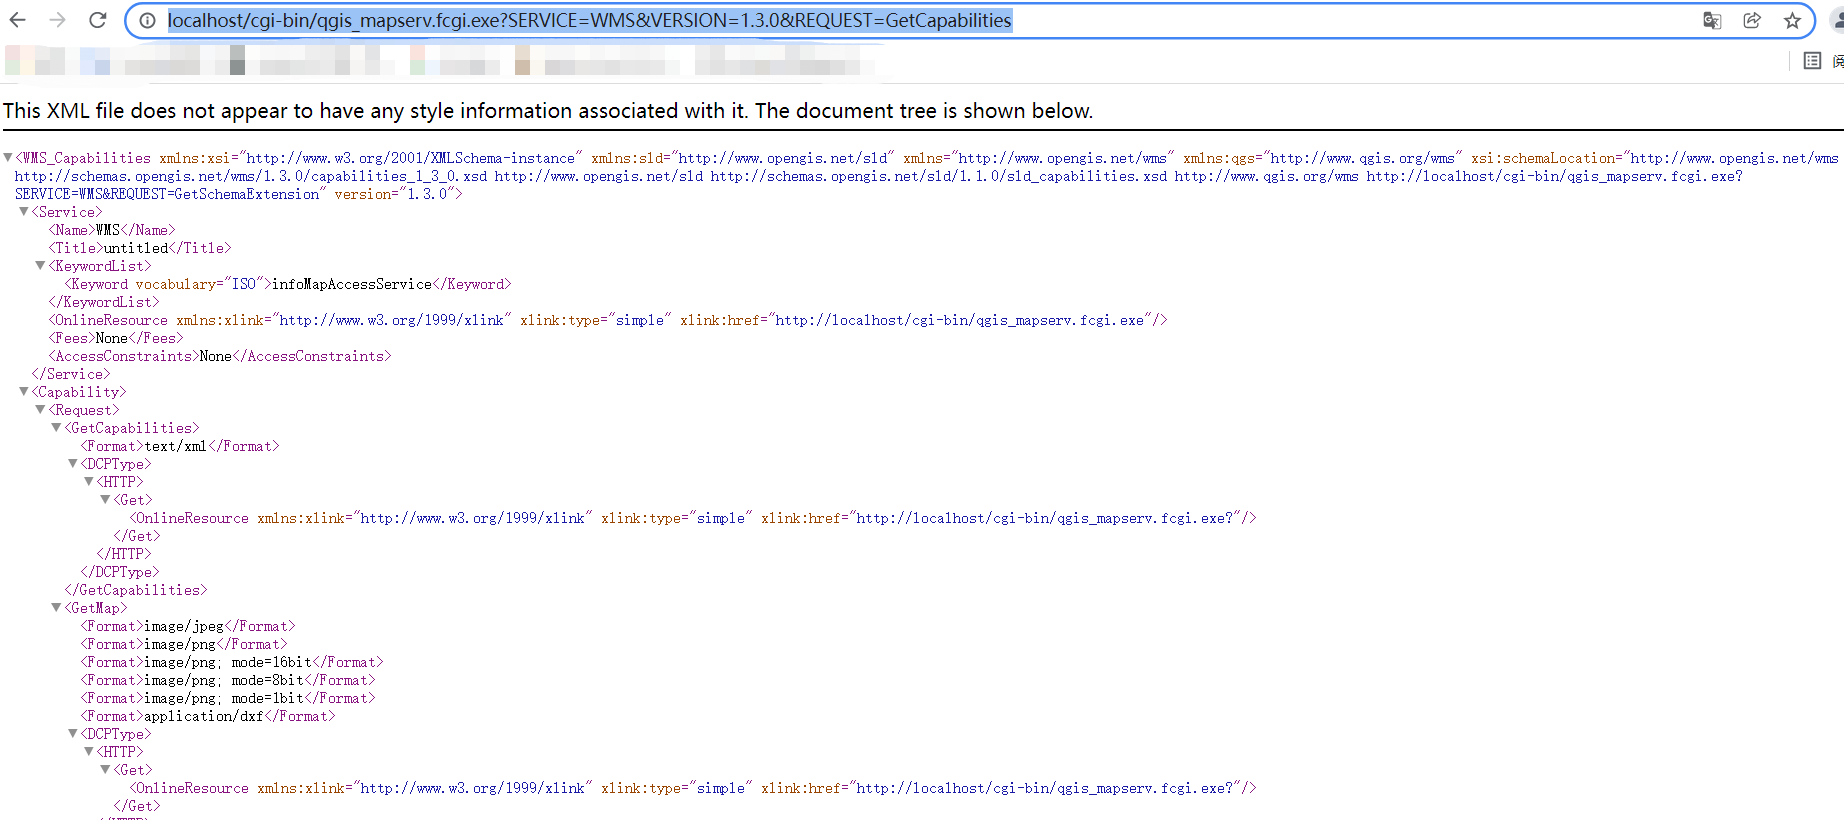This screenshot has height=820, width=1844.
Task: Collapse the GetCapabilities node
Action: [x=56, y=427]
